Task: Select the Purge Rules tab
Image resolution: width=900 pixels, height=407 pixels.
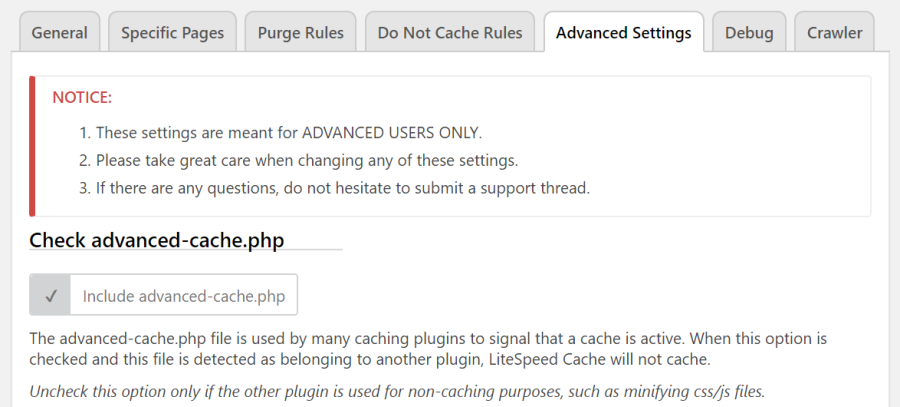Action: click(x=301, y=32)
